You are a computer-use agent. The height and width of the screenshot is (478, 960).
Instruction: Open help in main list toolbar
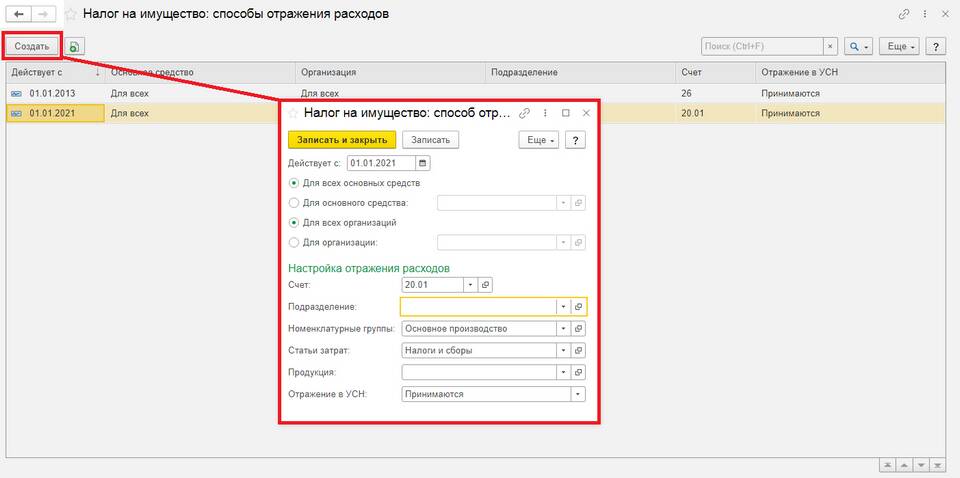click(936, 47)
